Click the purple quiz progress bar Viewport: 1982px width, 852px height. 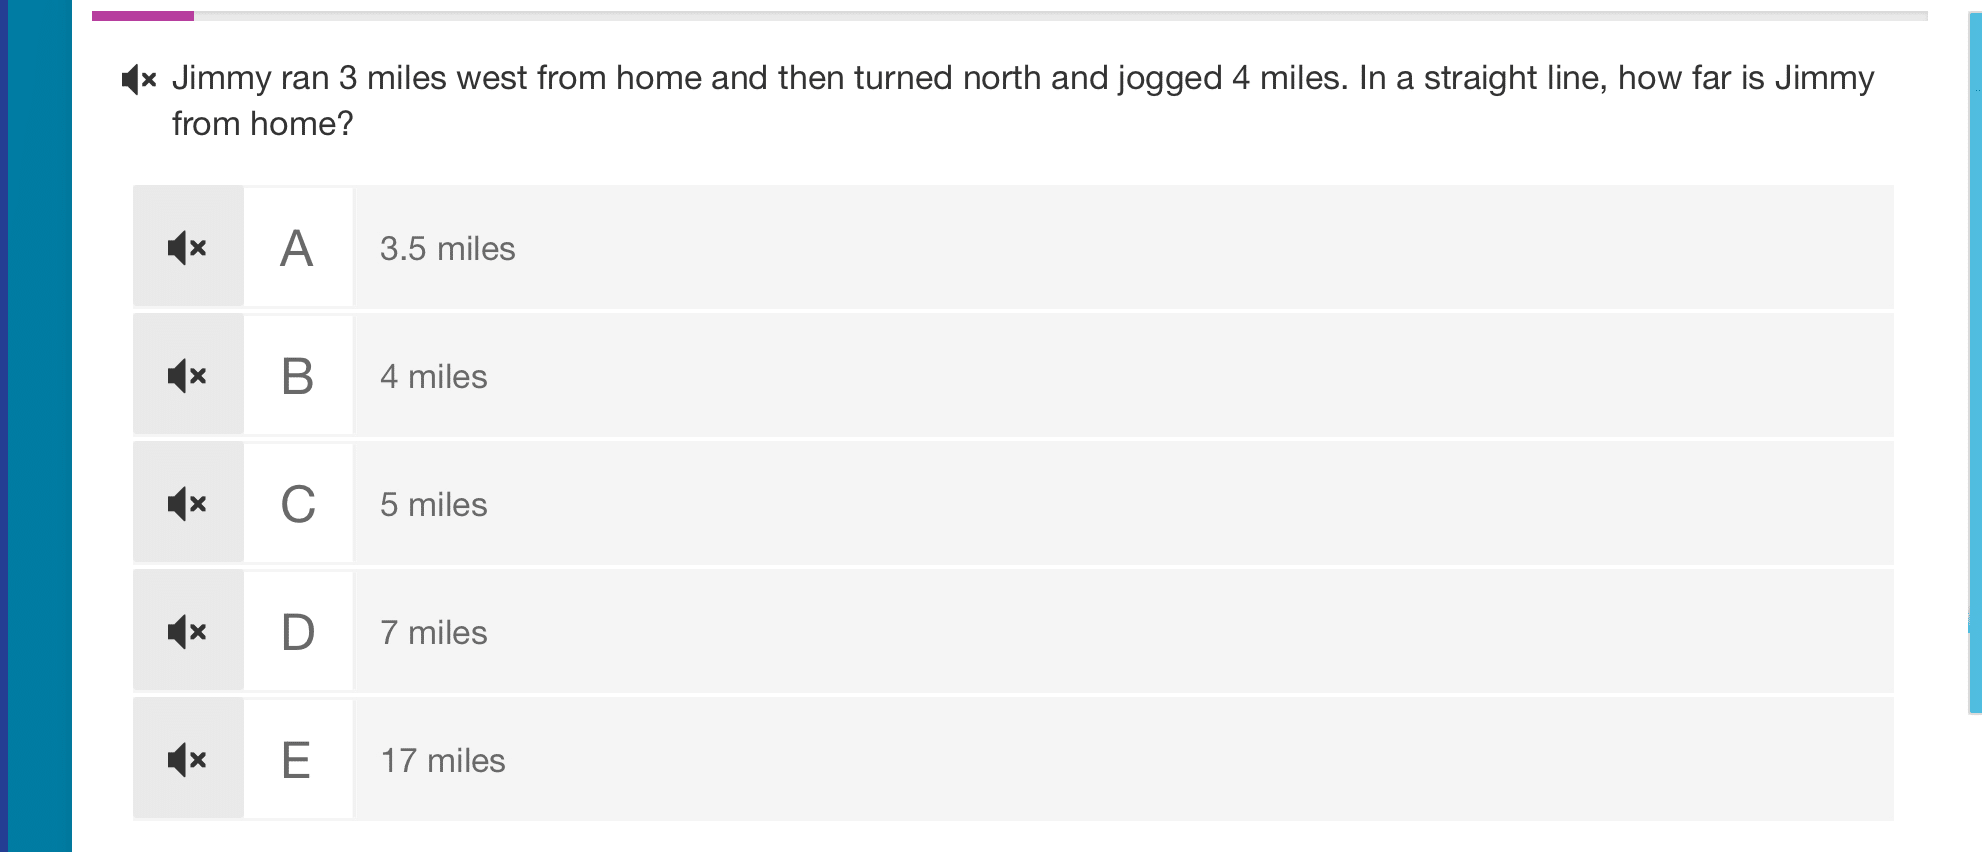click(x=143, y=15)
